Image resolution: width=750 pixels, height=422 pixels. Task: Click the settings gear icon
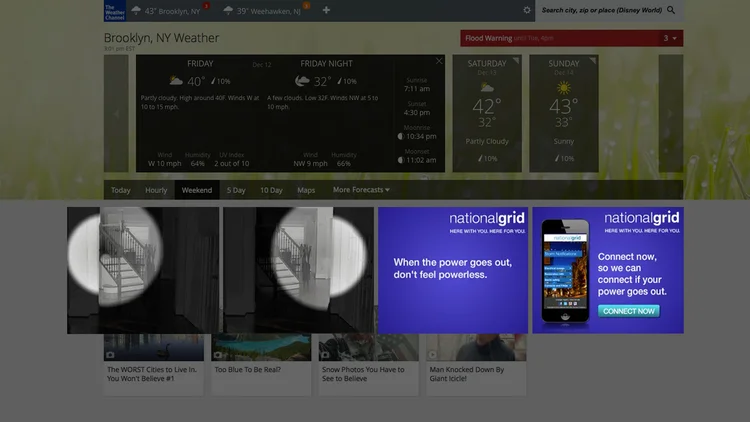tap(527, 10)
